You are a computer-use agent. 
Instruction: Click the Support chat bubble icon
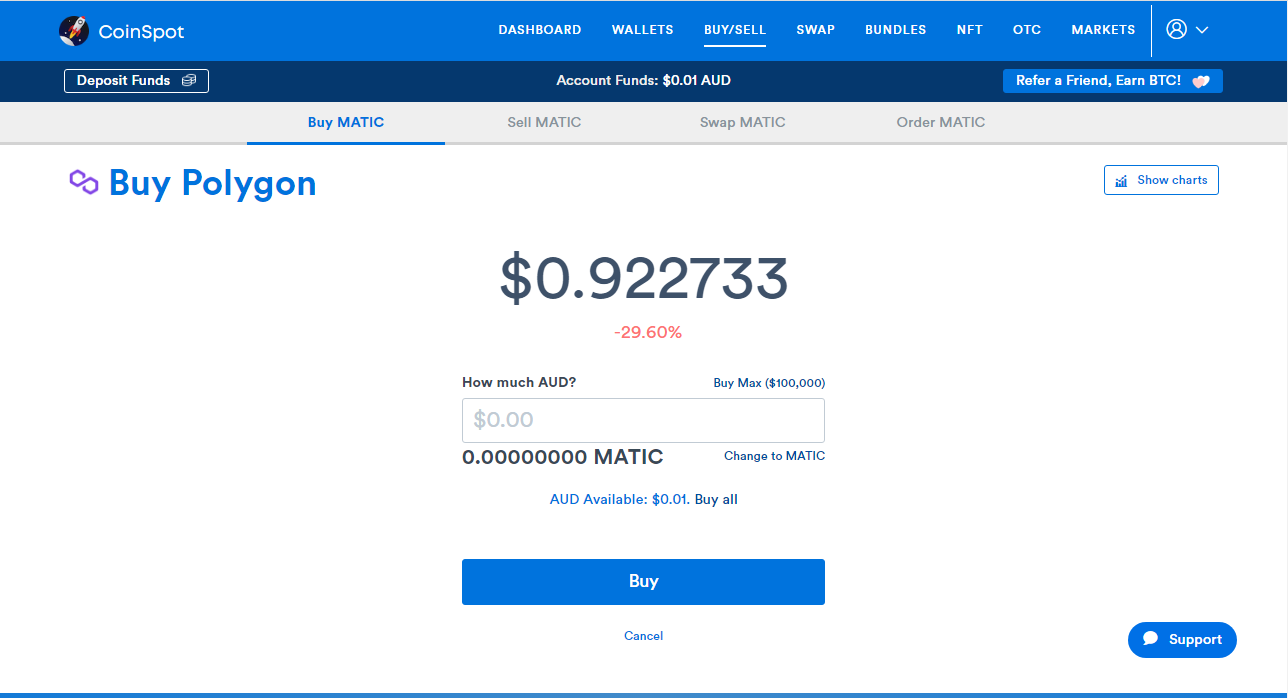coord(1151,639)
